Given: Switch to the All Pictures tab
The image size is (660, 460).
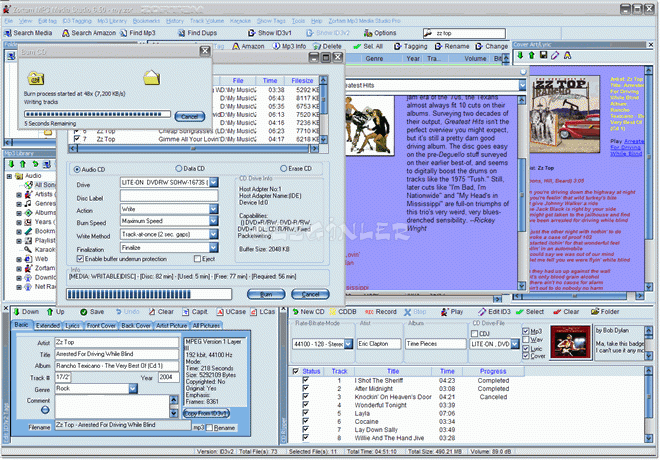Looking at the screenshot, I should [206, 326].
